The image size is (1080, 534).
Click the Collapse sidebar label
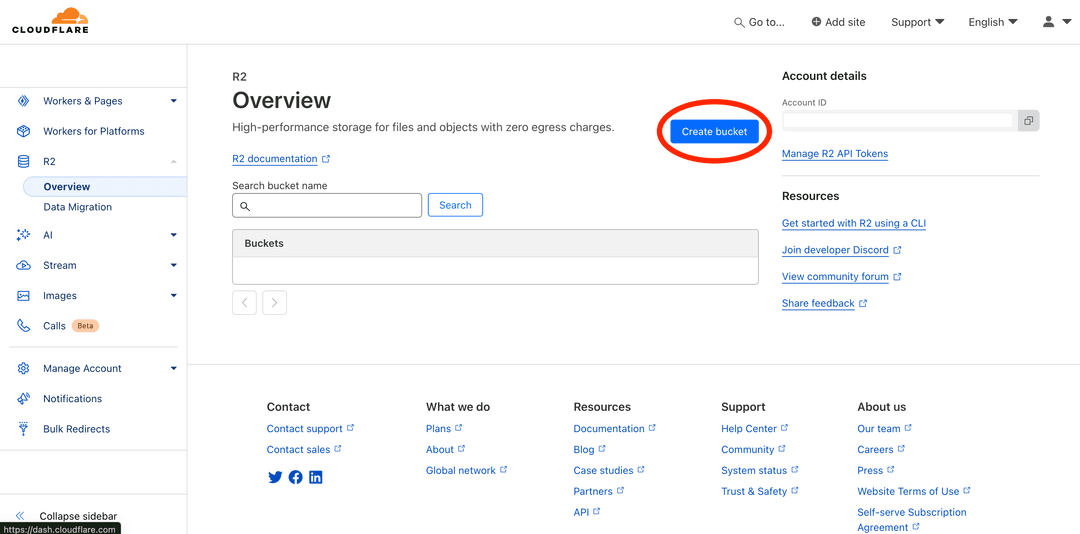pos(78,516)
